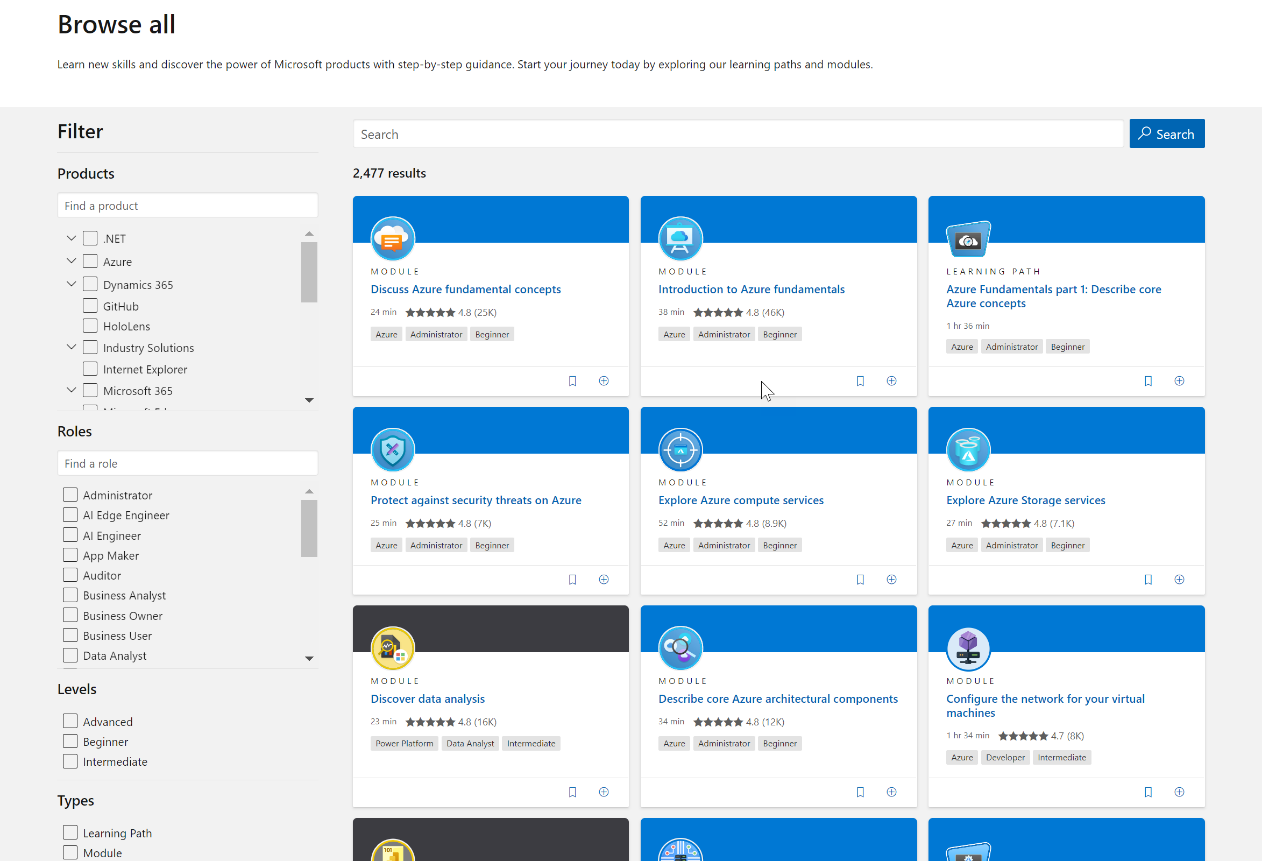Bookmark Azure Fundamentals part 1 learning path
The image size is (1262, 861).
[1148, 381]
